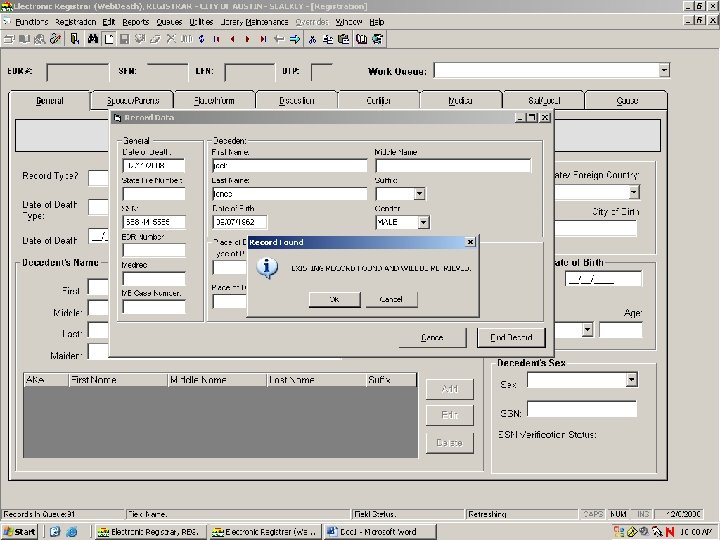The width and height of the screenshot is (720, 540).
Task: Click the open book toolbar icon
Action: 361,39
